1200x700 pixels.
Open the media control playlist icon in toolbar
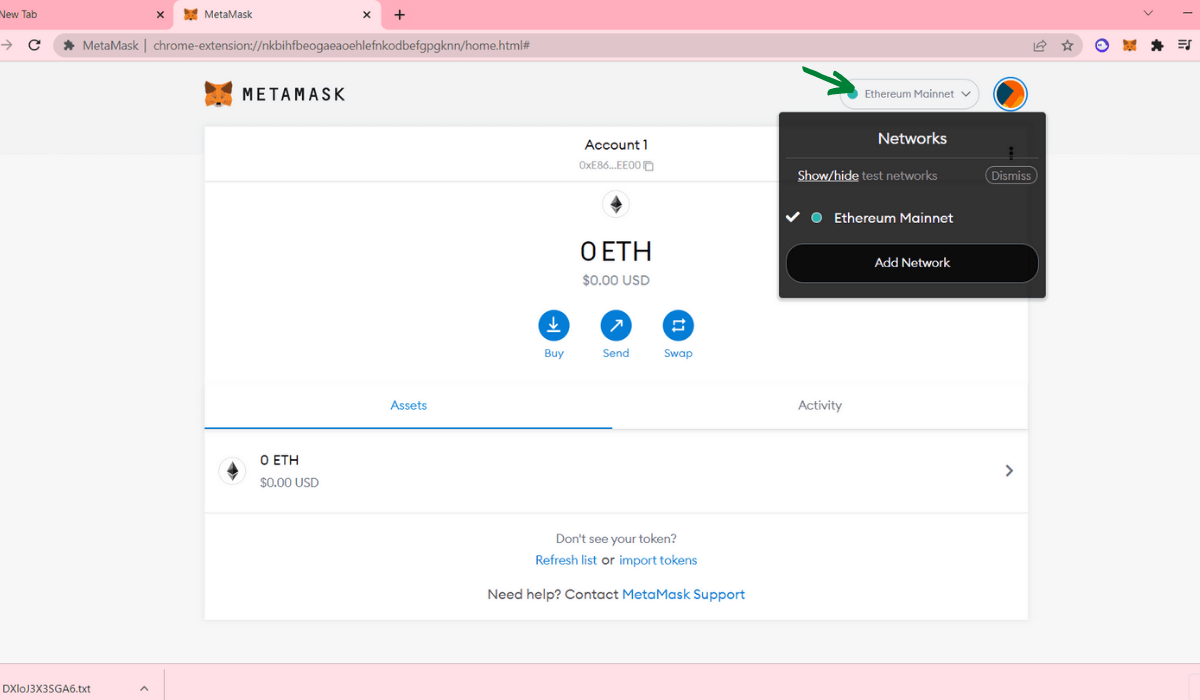tap(1185, 45)
